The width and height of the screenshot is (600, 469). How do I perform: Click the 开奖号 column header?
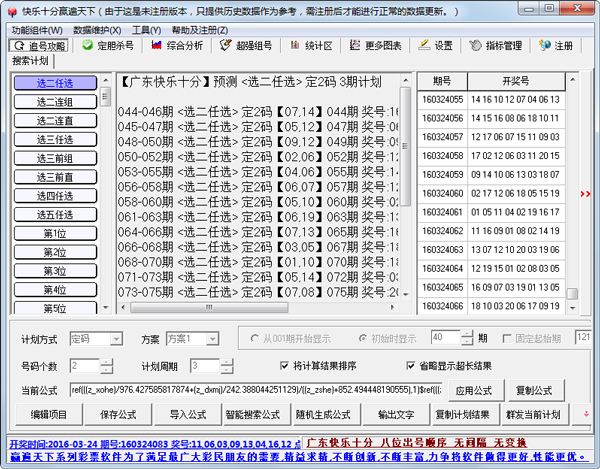click(x=516, y=81)
